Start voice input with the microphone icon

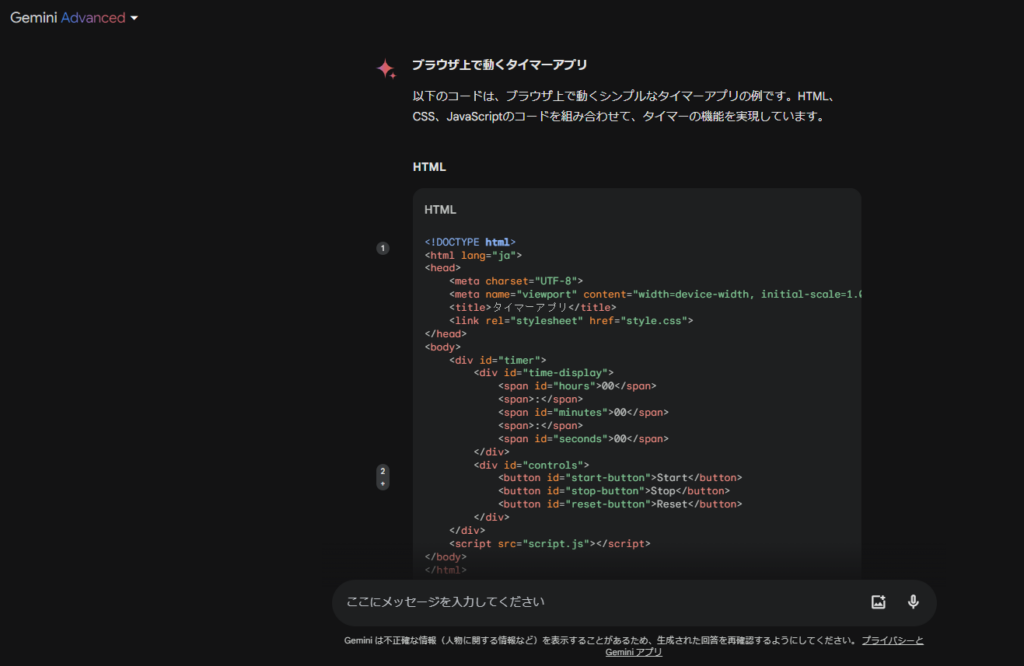(x=912, y=602)
